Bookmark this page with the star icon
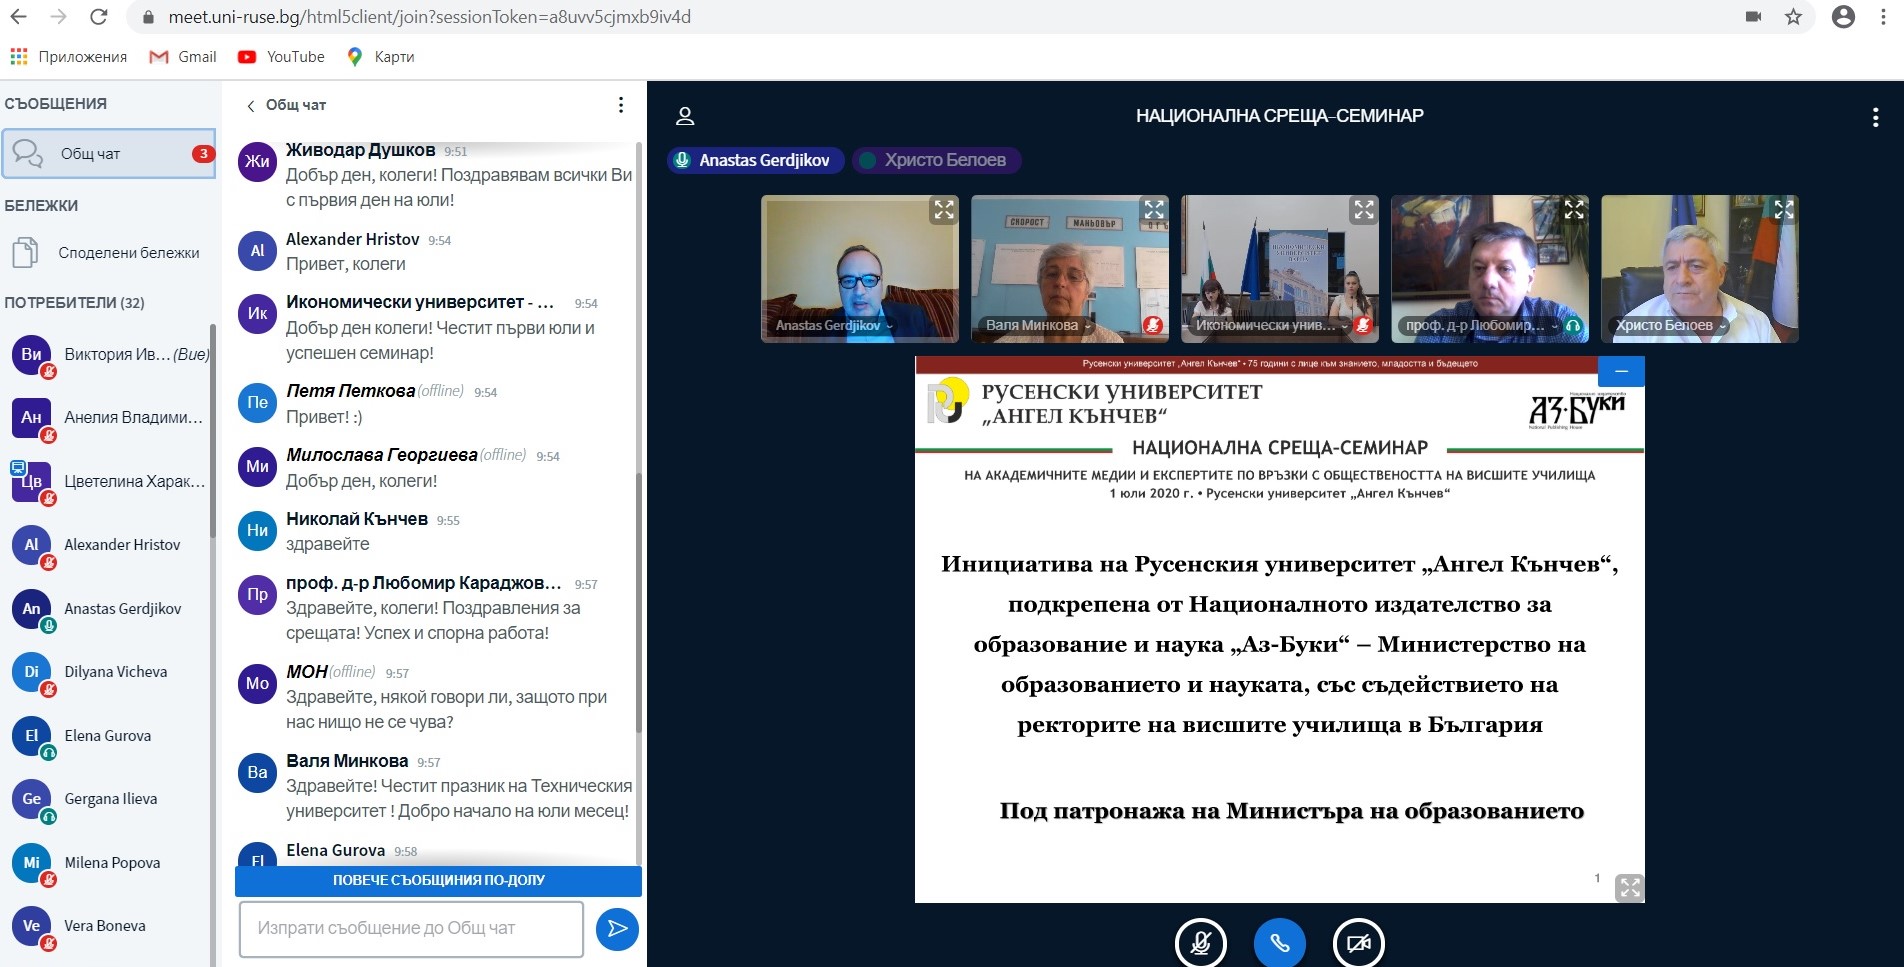1904x967 pixels. (1793, 17)
